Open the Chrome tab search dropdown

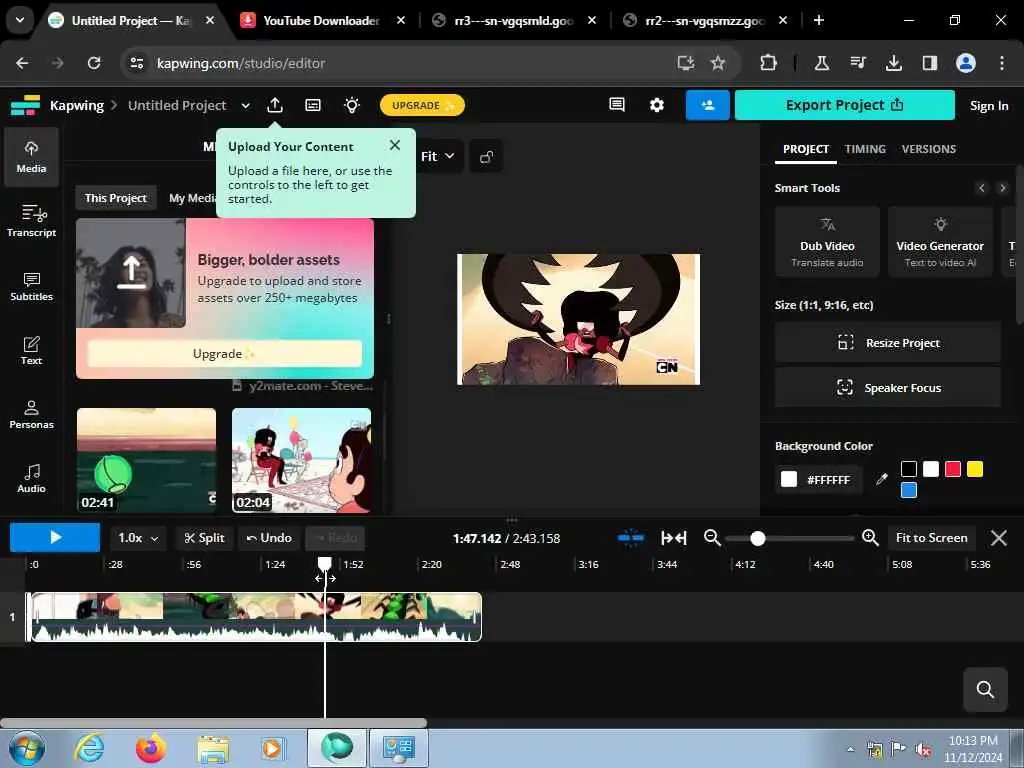tap(20, 20)
